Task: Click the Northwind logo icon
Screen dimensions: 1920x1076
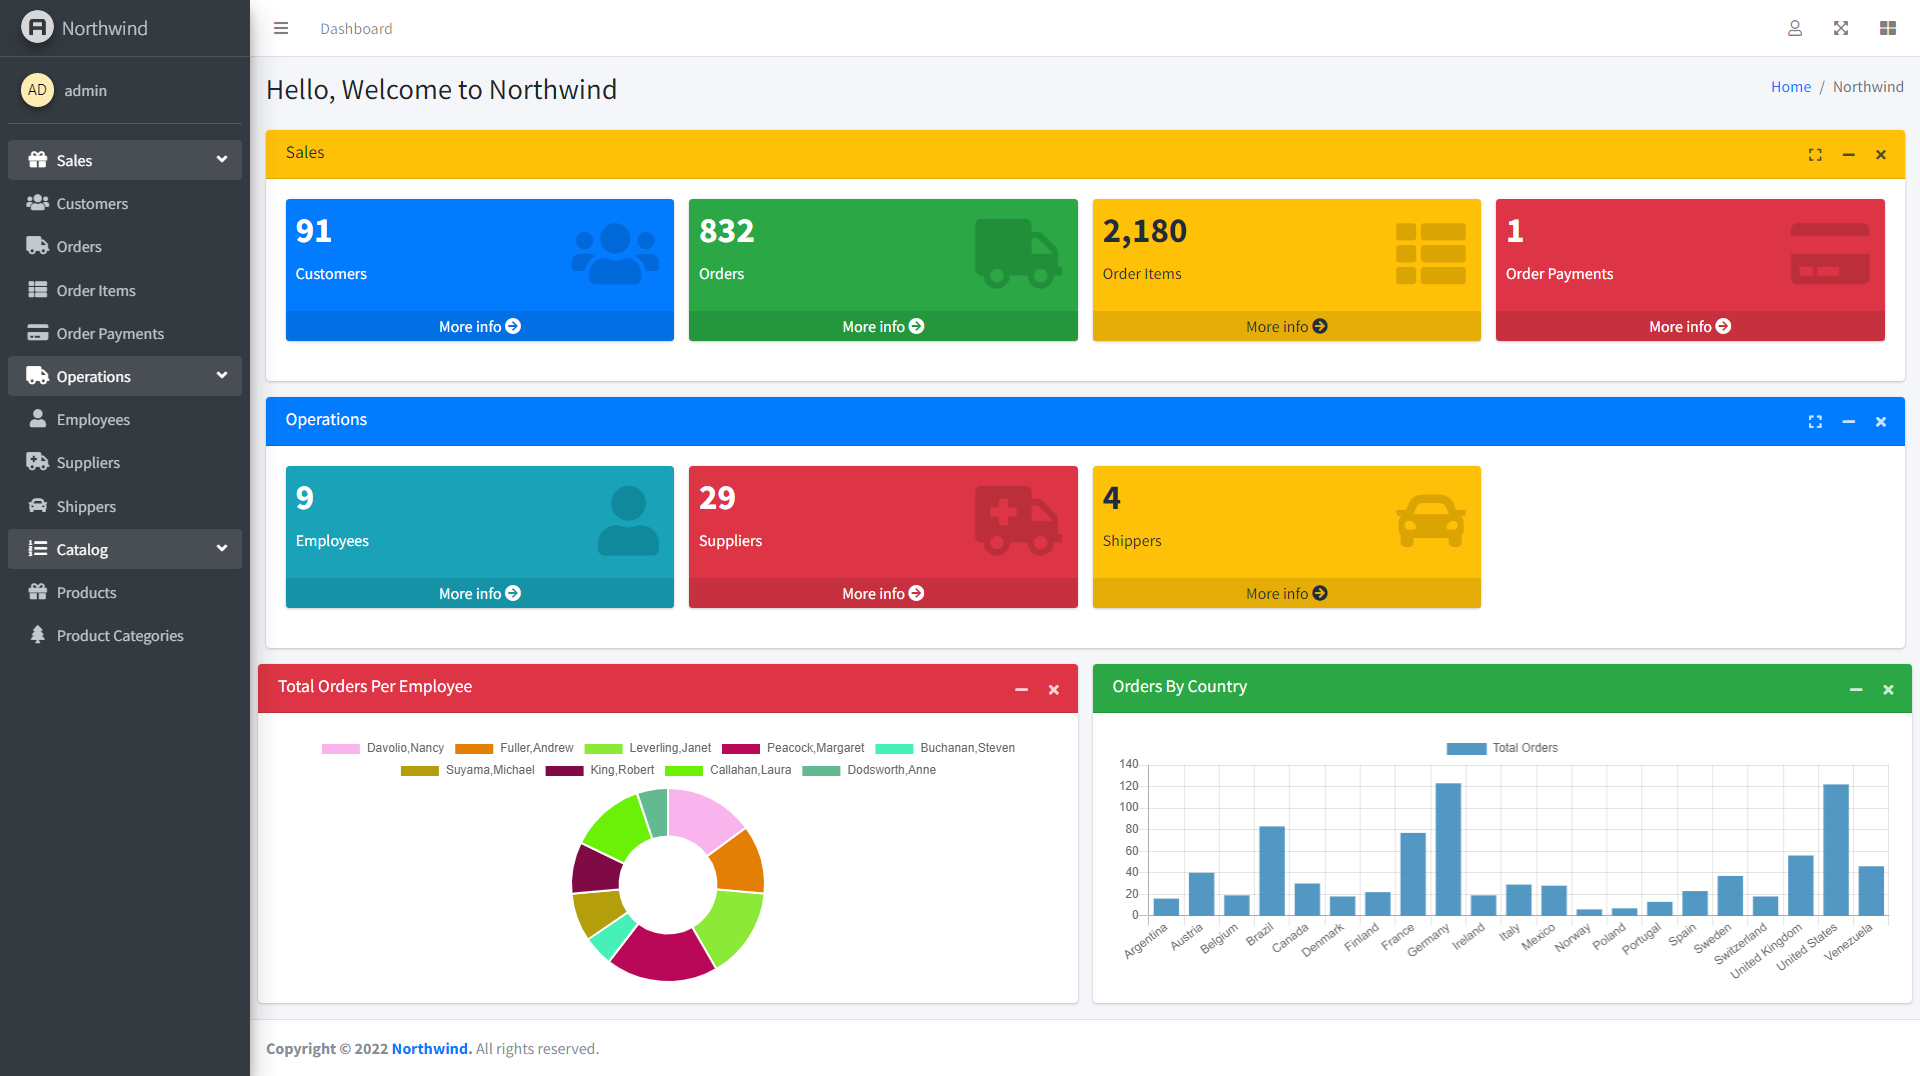Action: tap(37, 27)
